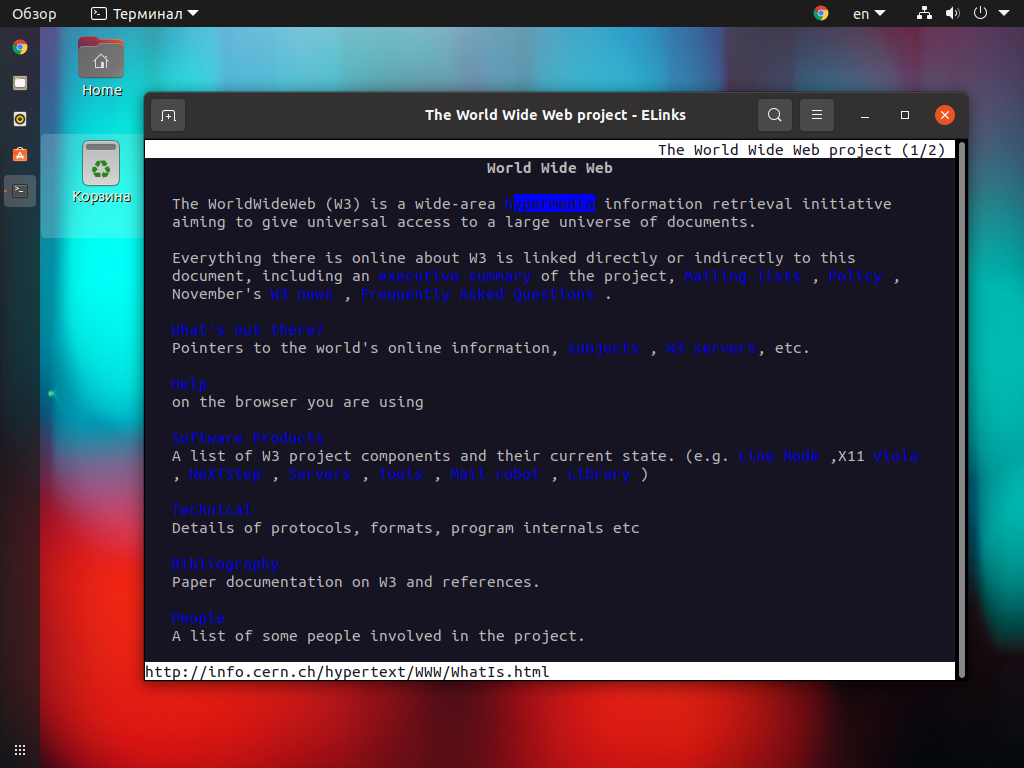
Task: Follow the NeXTStep link
Action: tap(225, 474)
